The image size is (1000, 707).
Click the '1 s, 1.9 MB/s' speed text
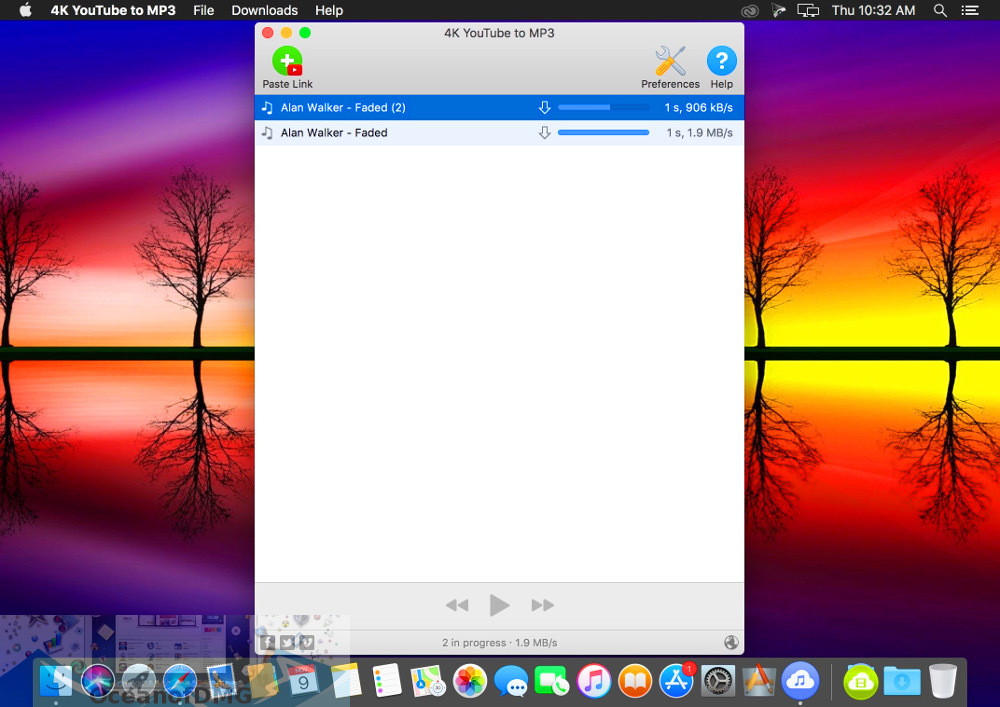(x=700, y=133)
